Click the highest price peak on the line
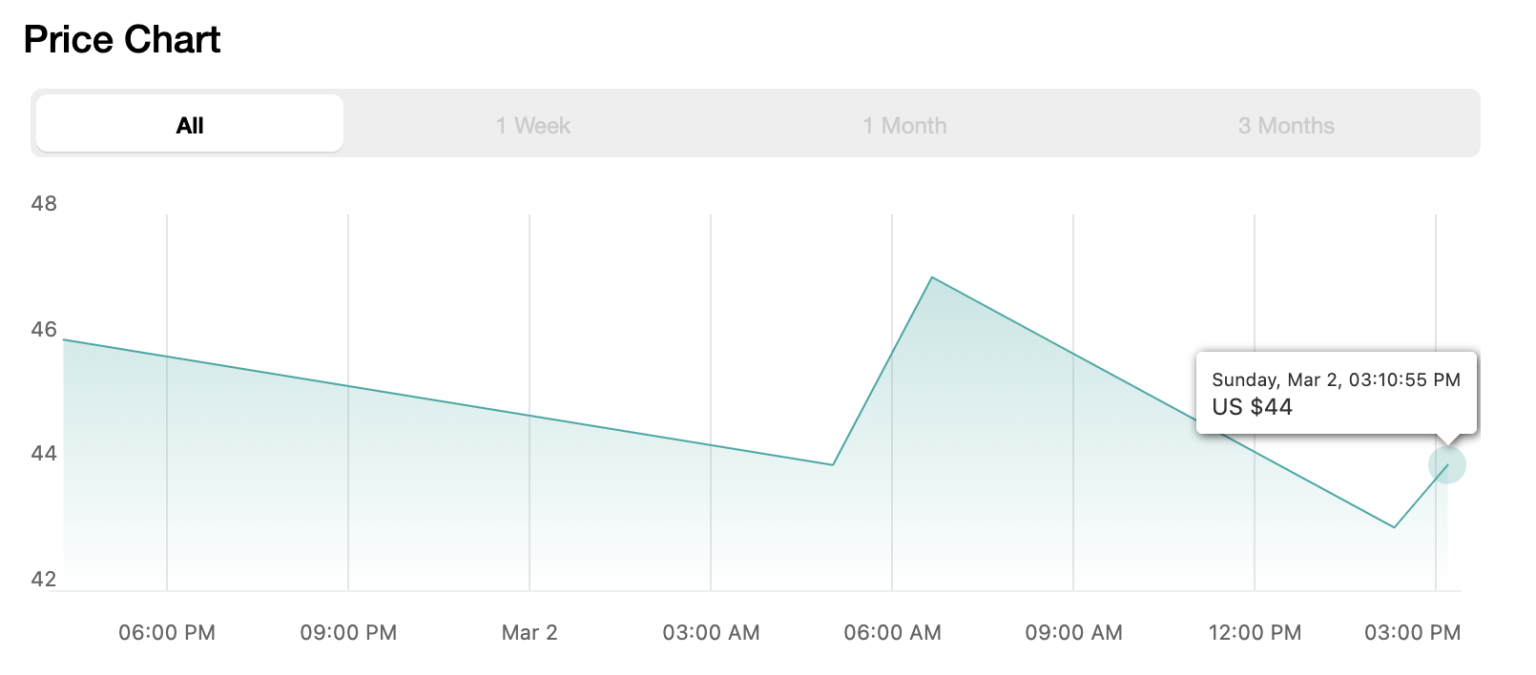 tap(932, 277)
